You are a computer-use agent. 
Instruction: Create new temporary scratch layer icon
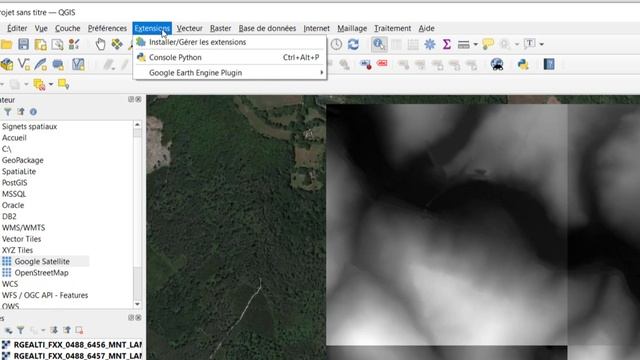(58, 64)
